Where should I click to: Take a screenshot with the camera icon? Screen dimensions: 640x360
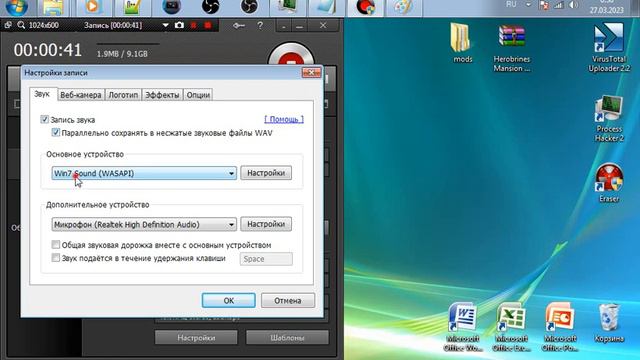[x=179, y=25]
